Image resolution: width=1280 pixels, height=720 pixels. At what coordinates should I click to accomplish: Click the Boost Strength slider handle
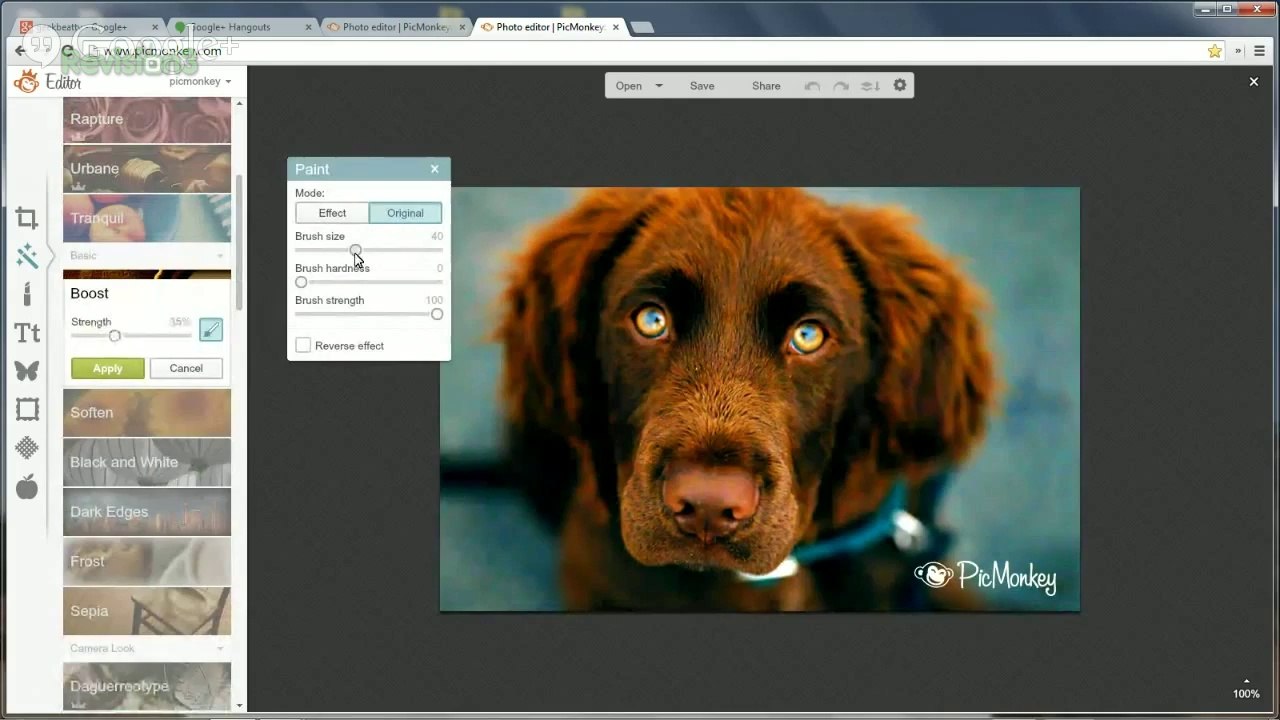(114, 336)
